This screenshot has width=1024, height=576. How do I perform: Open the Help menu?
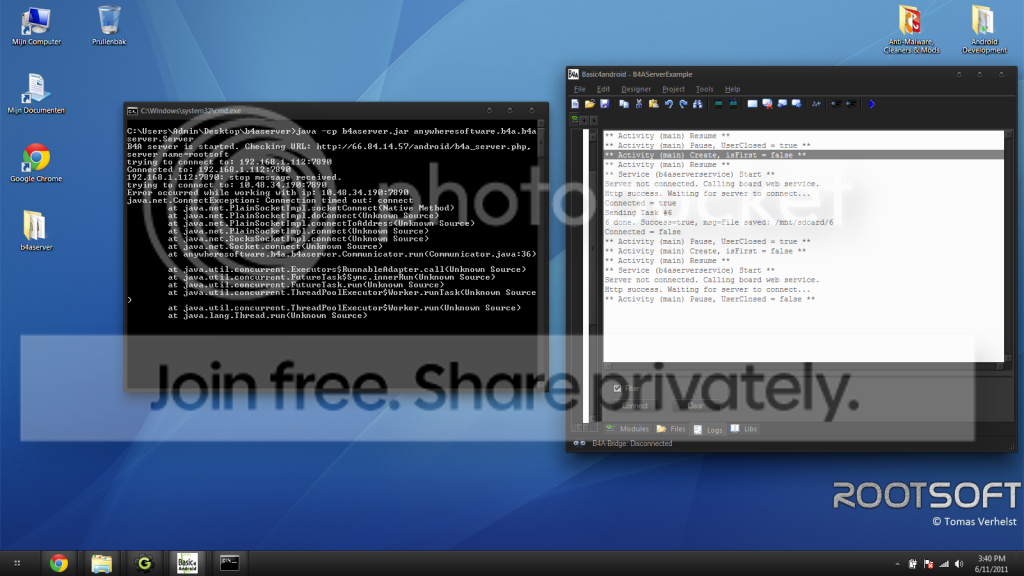(733, 89)
